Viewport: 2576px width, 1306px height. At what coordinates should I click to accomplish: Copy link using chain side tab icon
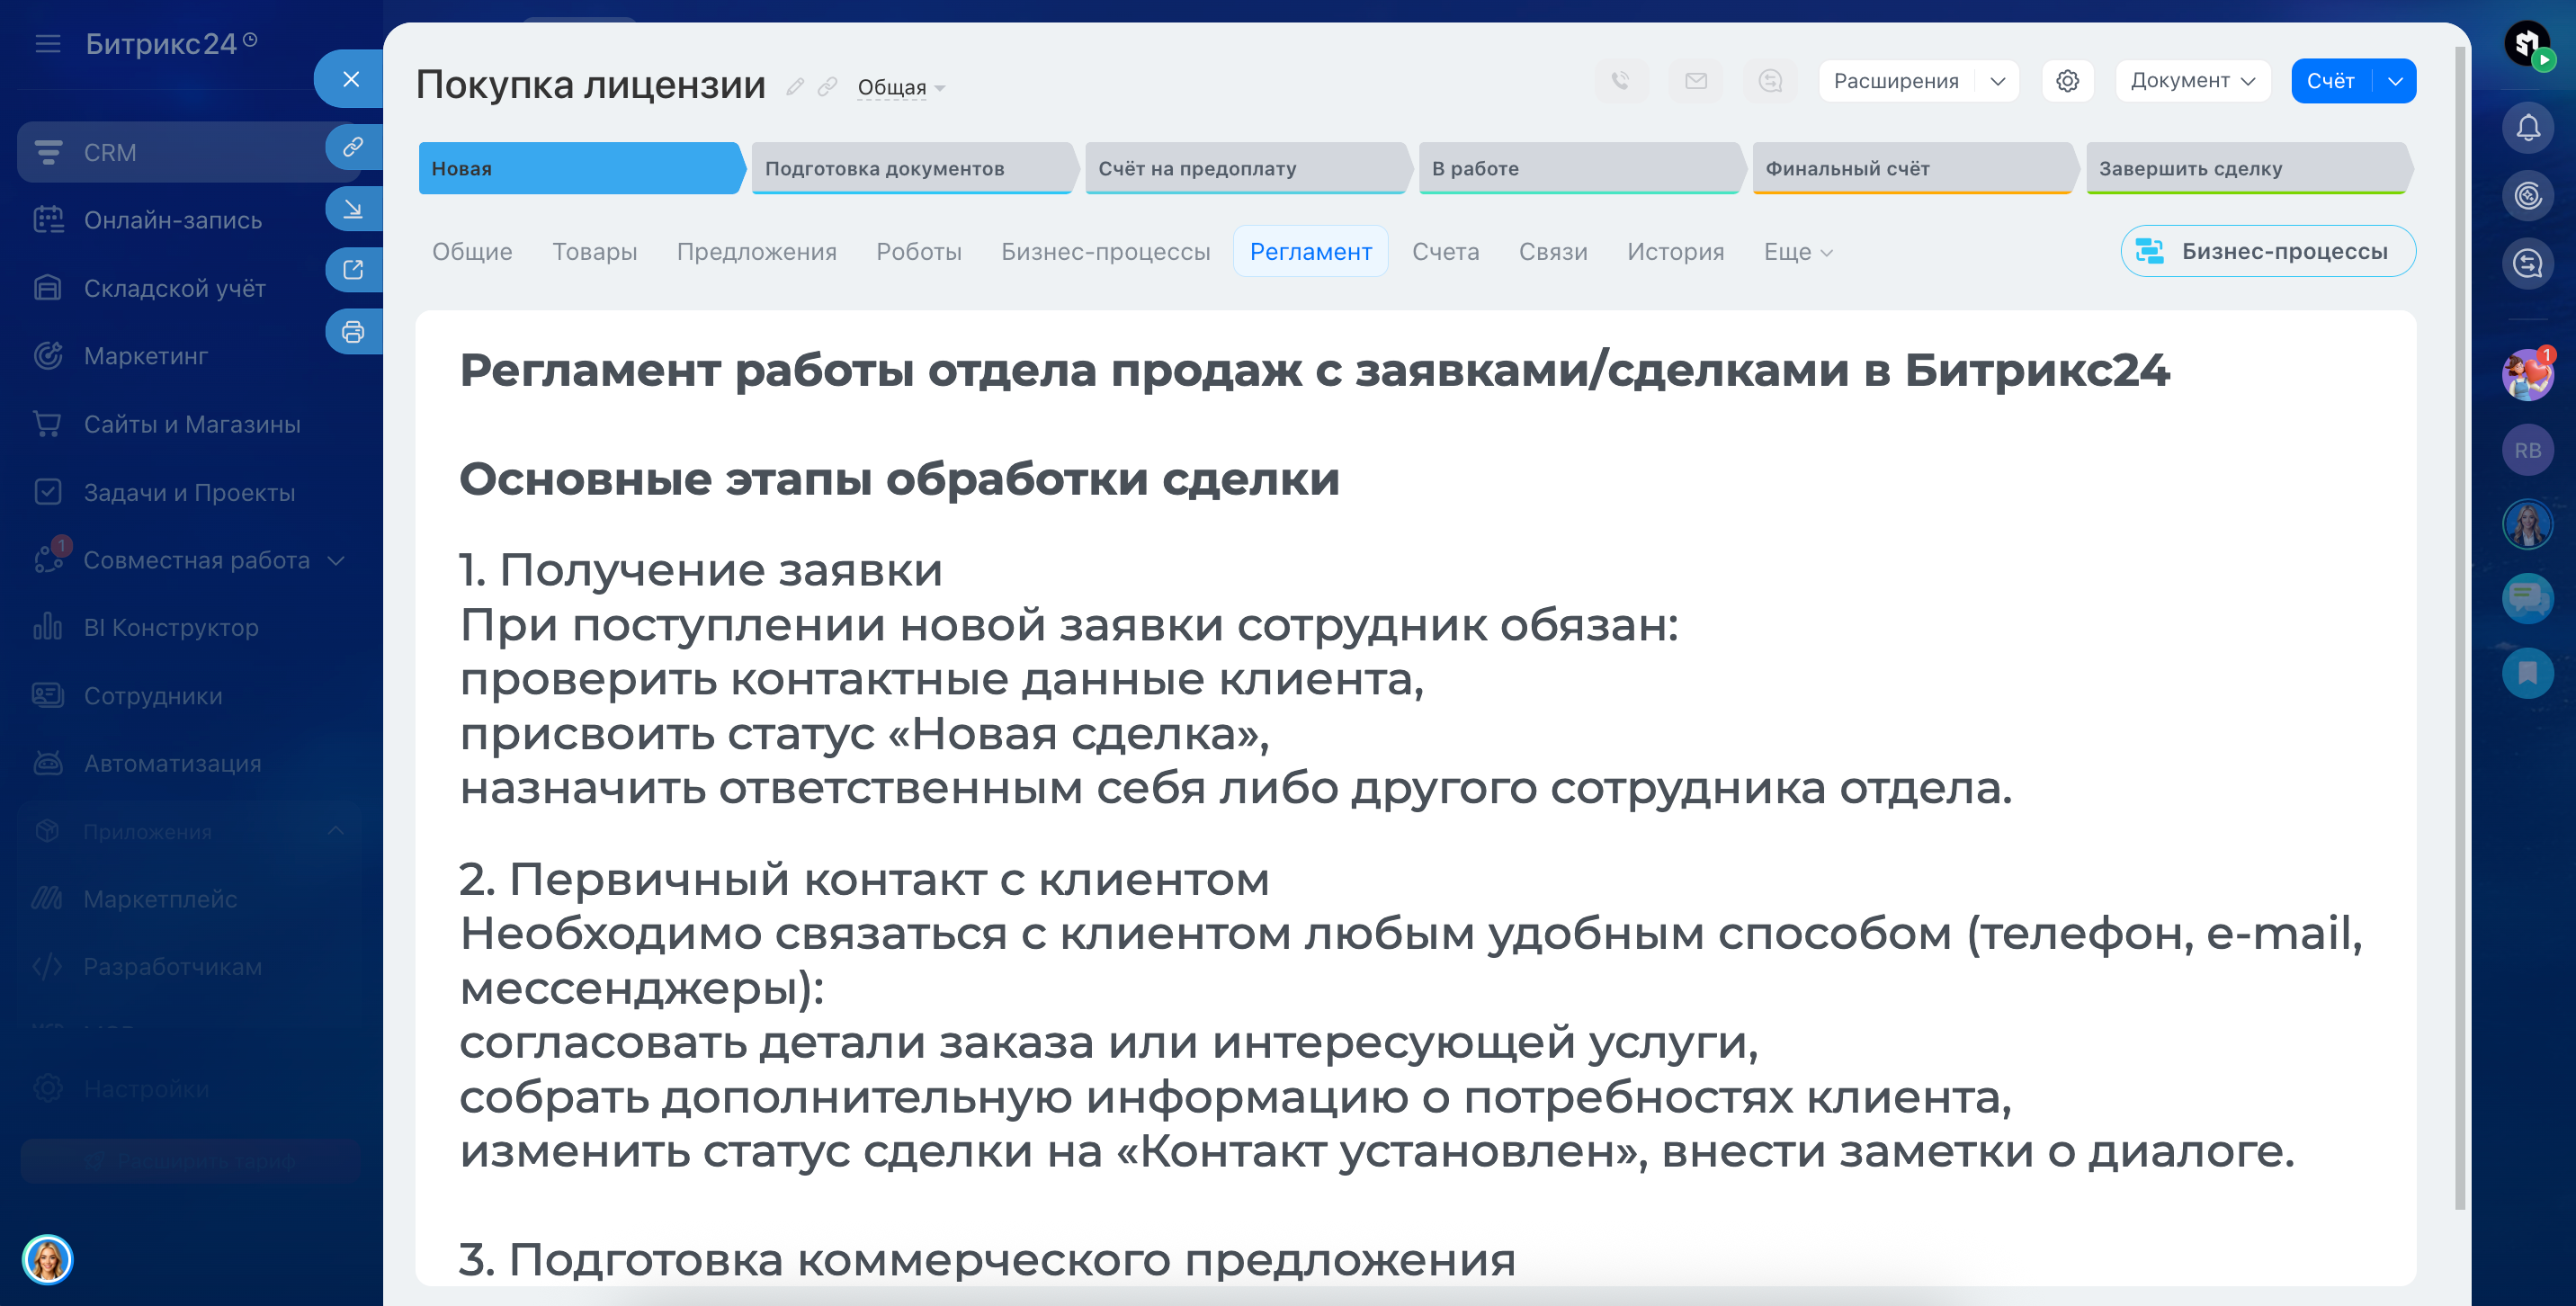pyautogui.click(x=353, y=148)
